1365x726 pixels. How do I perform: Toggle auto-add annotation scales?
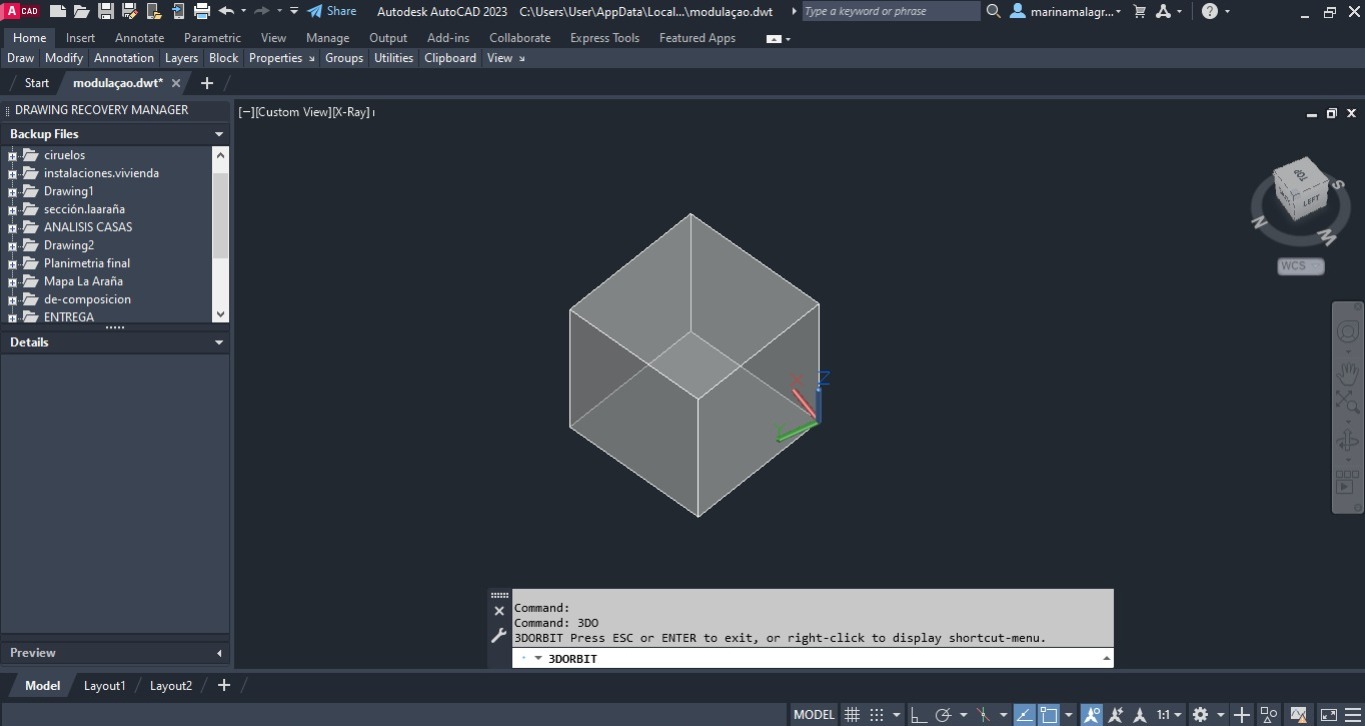pyautogui.click(x=1116, y=715)
